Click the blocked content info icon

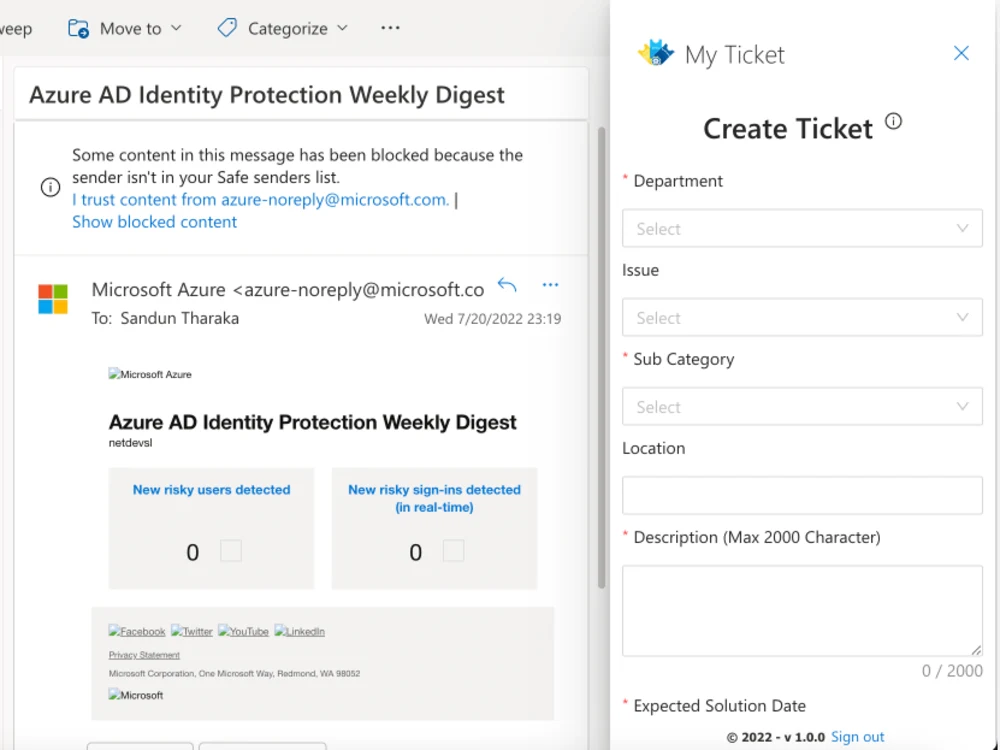click(x=50, y=188)
